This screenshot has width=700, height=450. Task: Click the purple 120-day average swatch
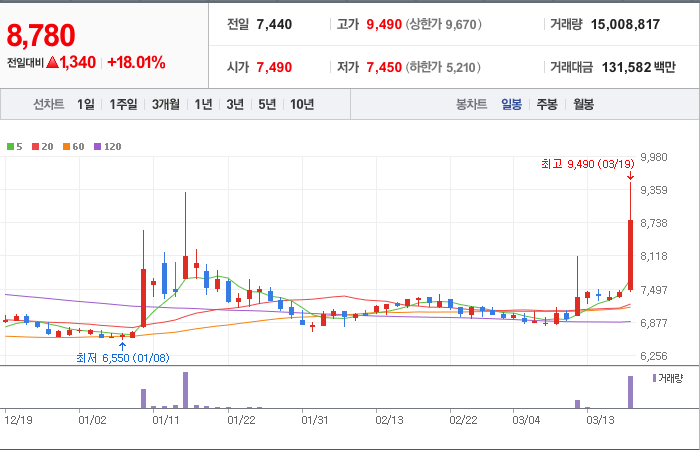98,146
